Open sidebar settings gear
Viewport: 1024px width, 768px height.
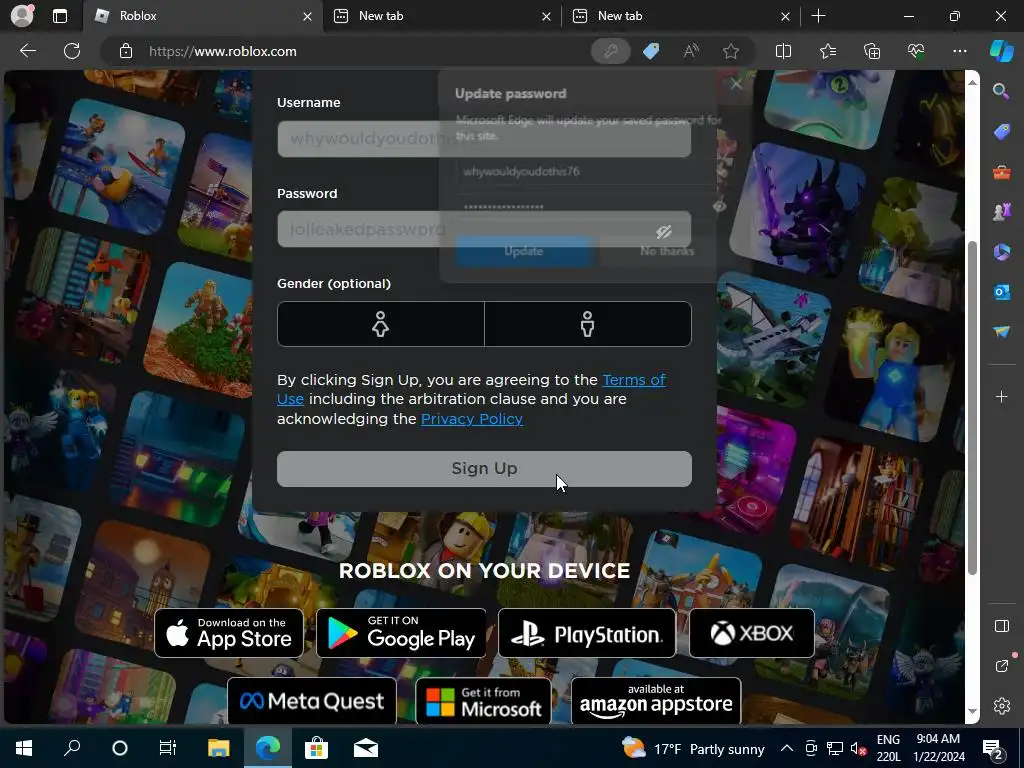coord(1001,706)
